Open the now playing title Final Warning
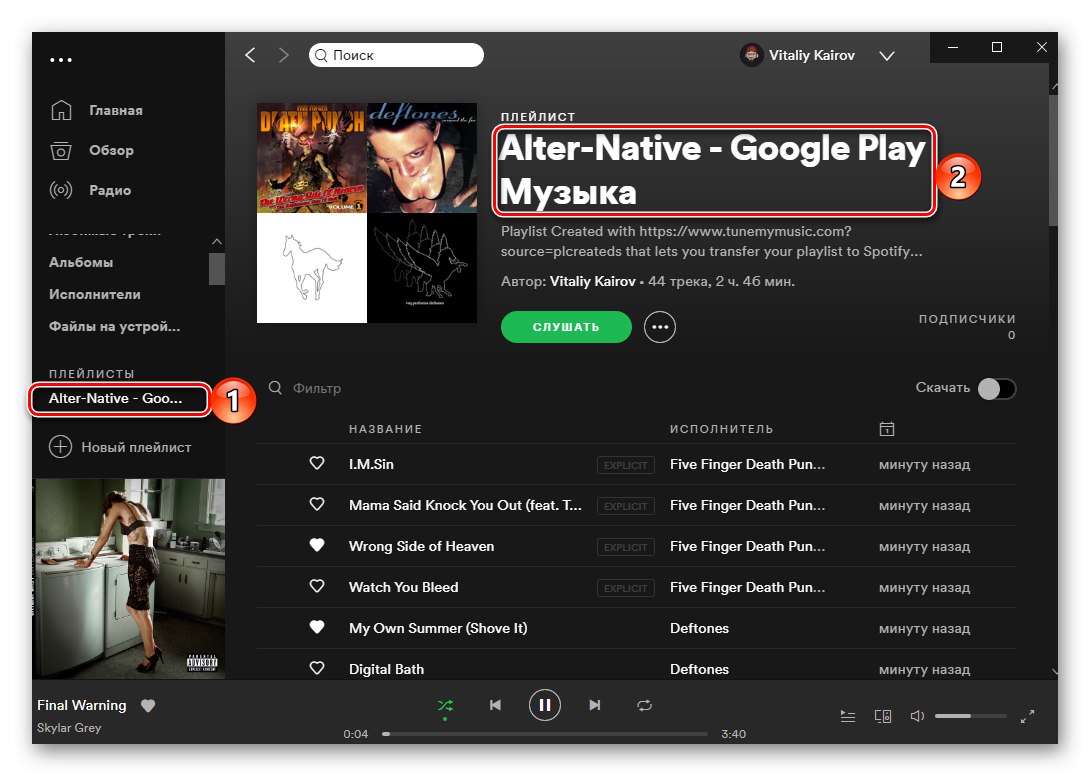Image resolution: width=1090 pixels, height=776 pixels. click(x=81, y=705)
